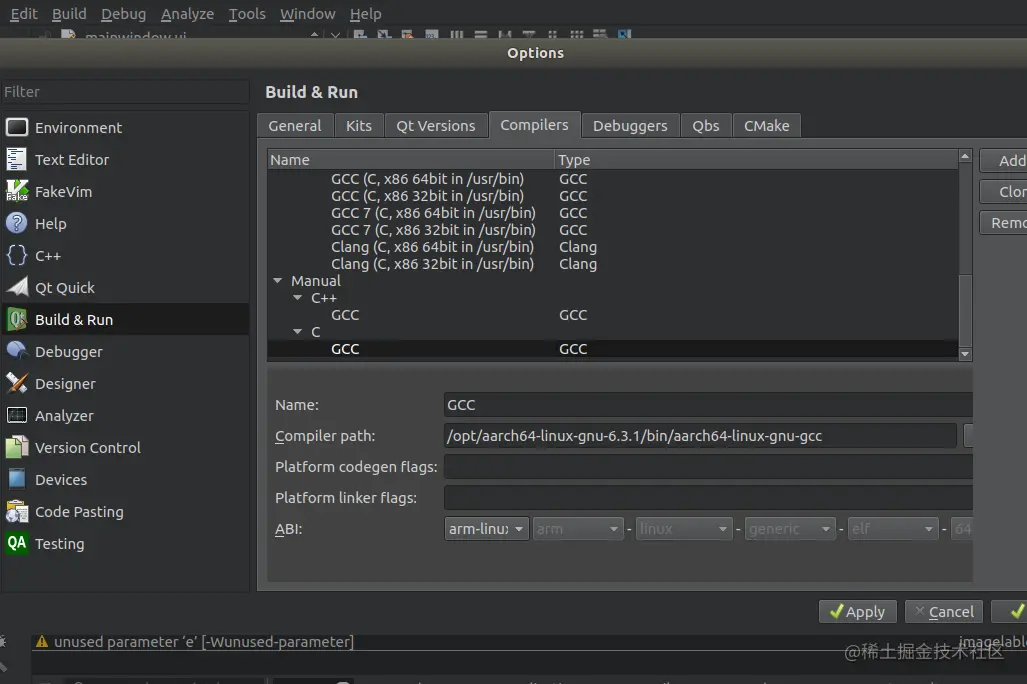The height and width of the screenshot is (684, 1027).
Task: Open the Code Pasting settings category
Action: pyautogui.click(x=124, y=512)
